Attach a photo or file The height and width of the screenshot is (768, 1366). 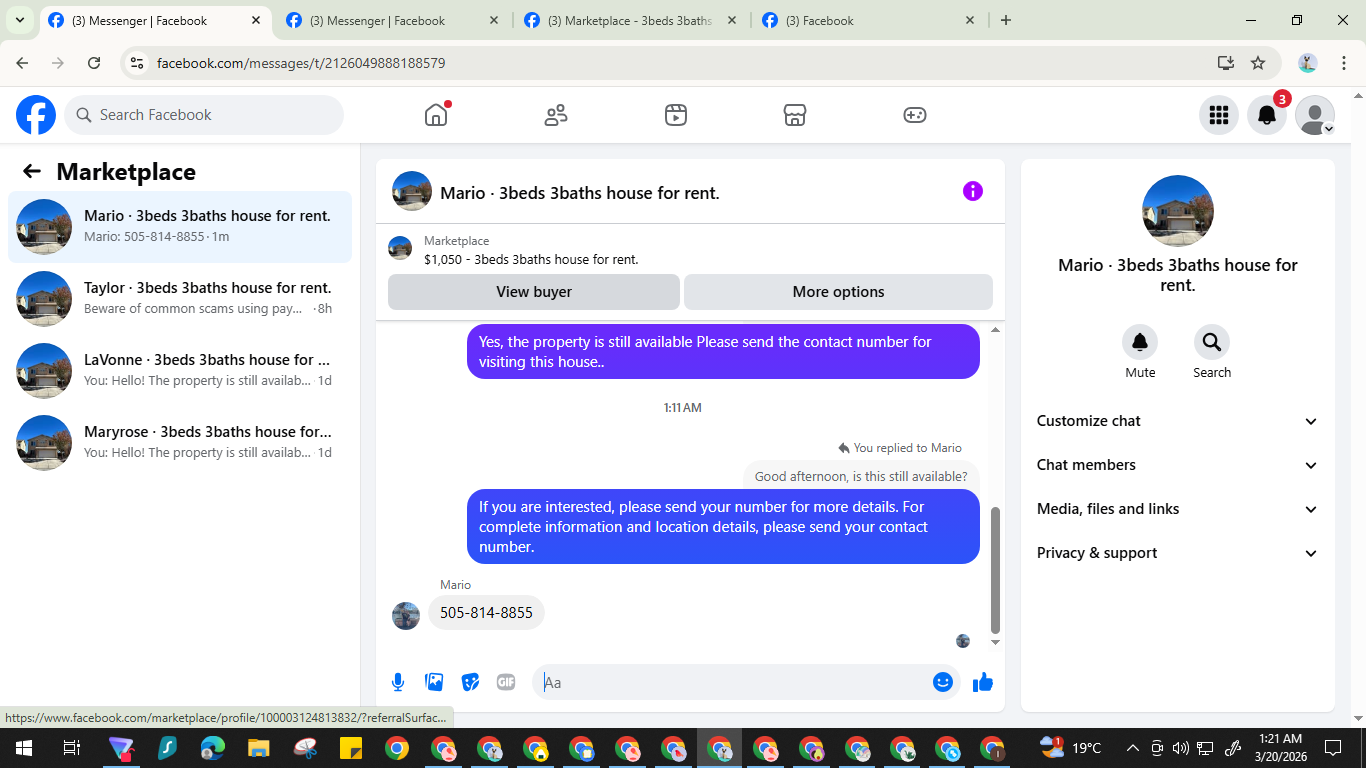[x=434, y=682]
